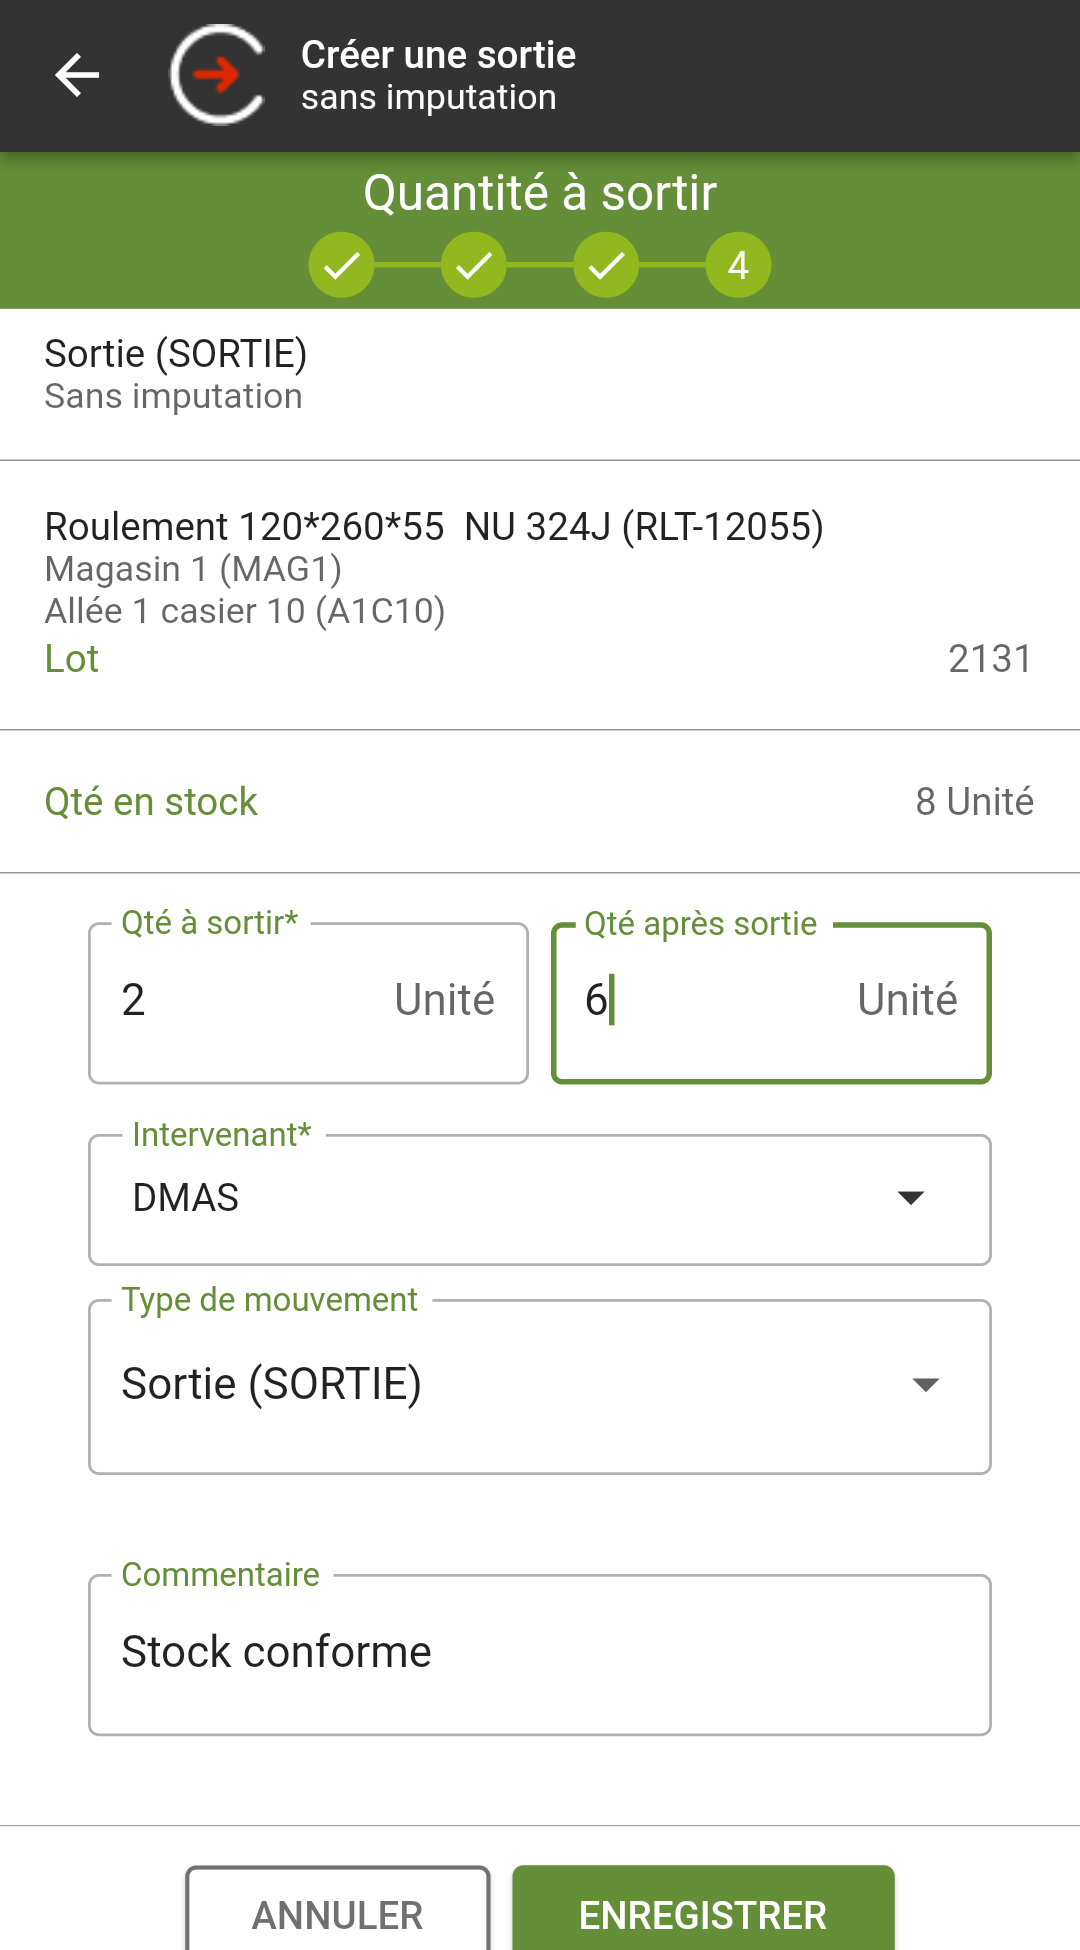Select the Roulement 120*260*55 article entry
1080x1950 pixels.
point(540,594)
